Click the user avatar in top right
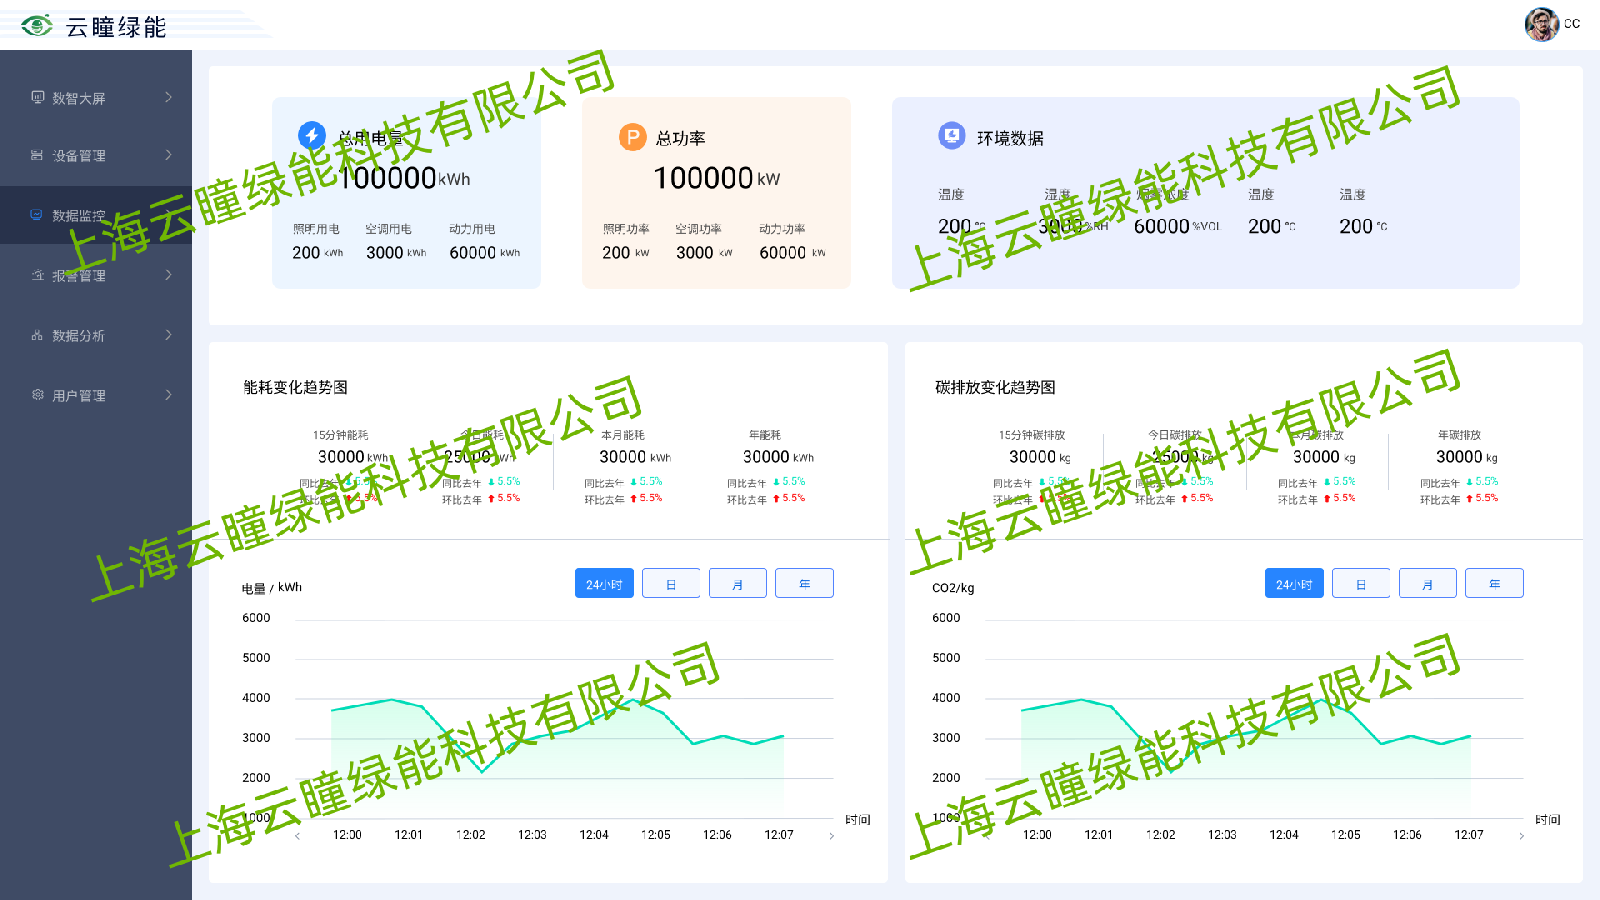Screen dimensions: 1600x900 pyautogui.click(x=1541, y=24)
